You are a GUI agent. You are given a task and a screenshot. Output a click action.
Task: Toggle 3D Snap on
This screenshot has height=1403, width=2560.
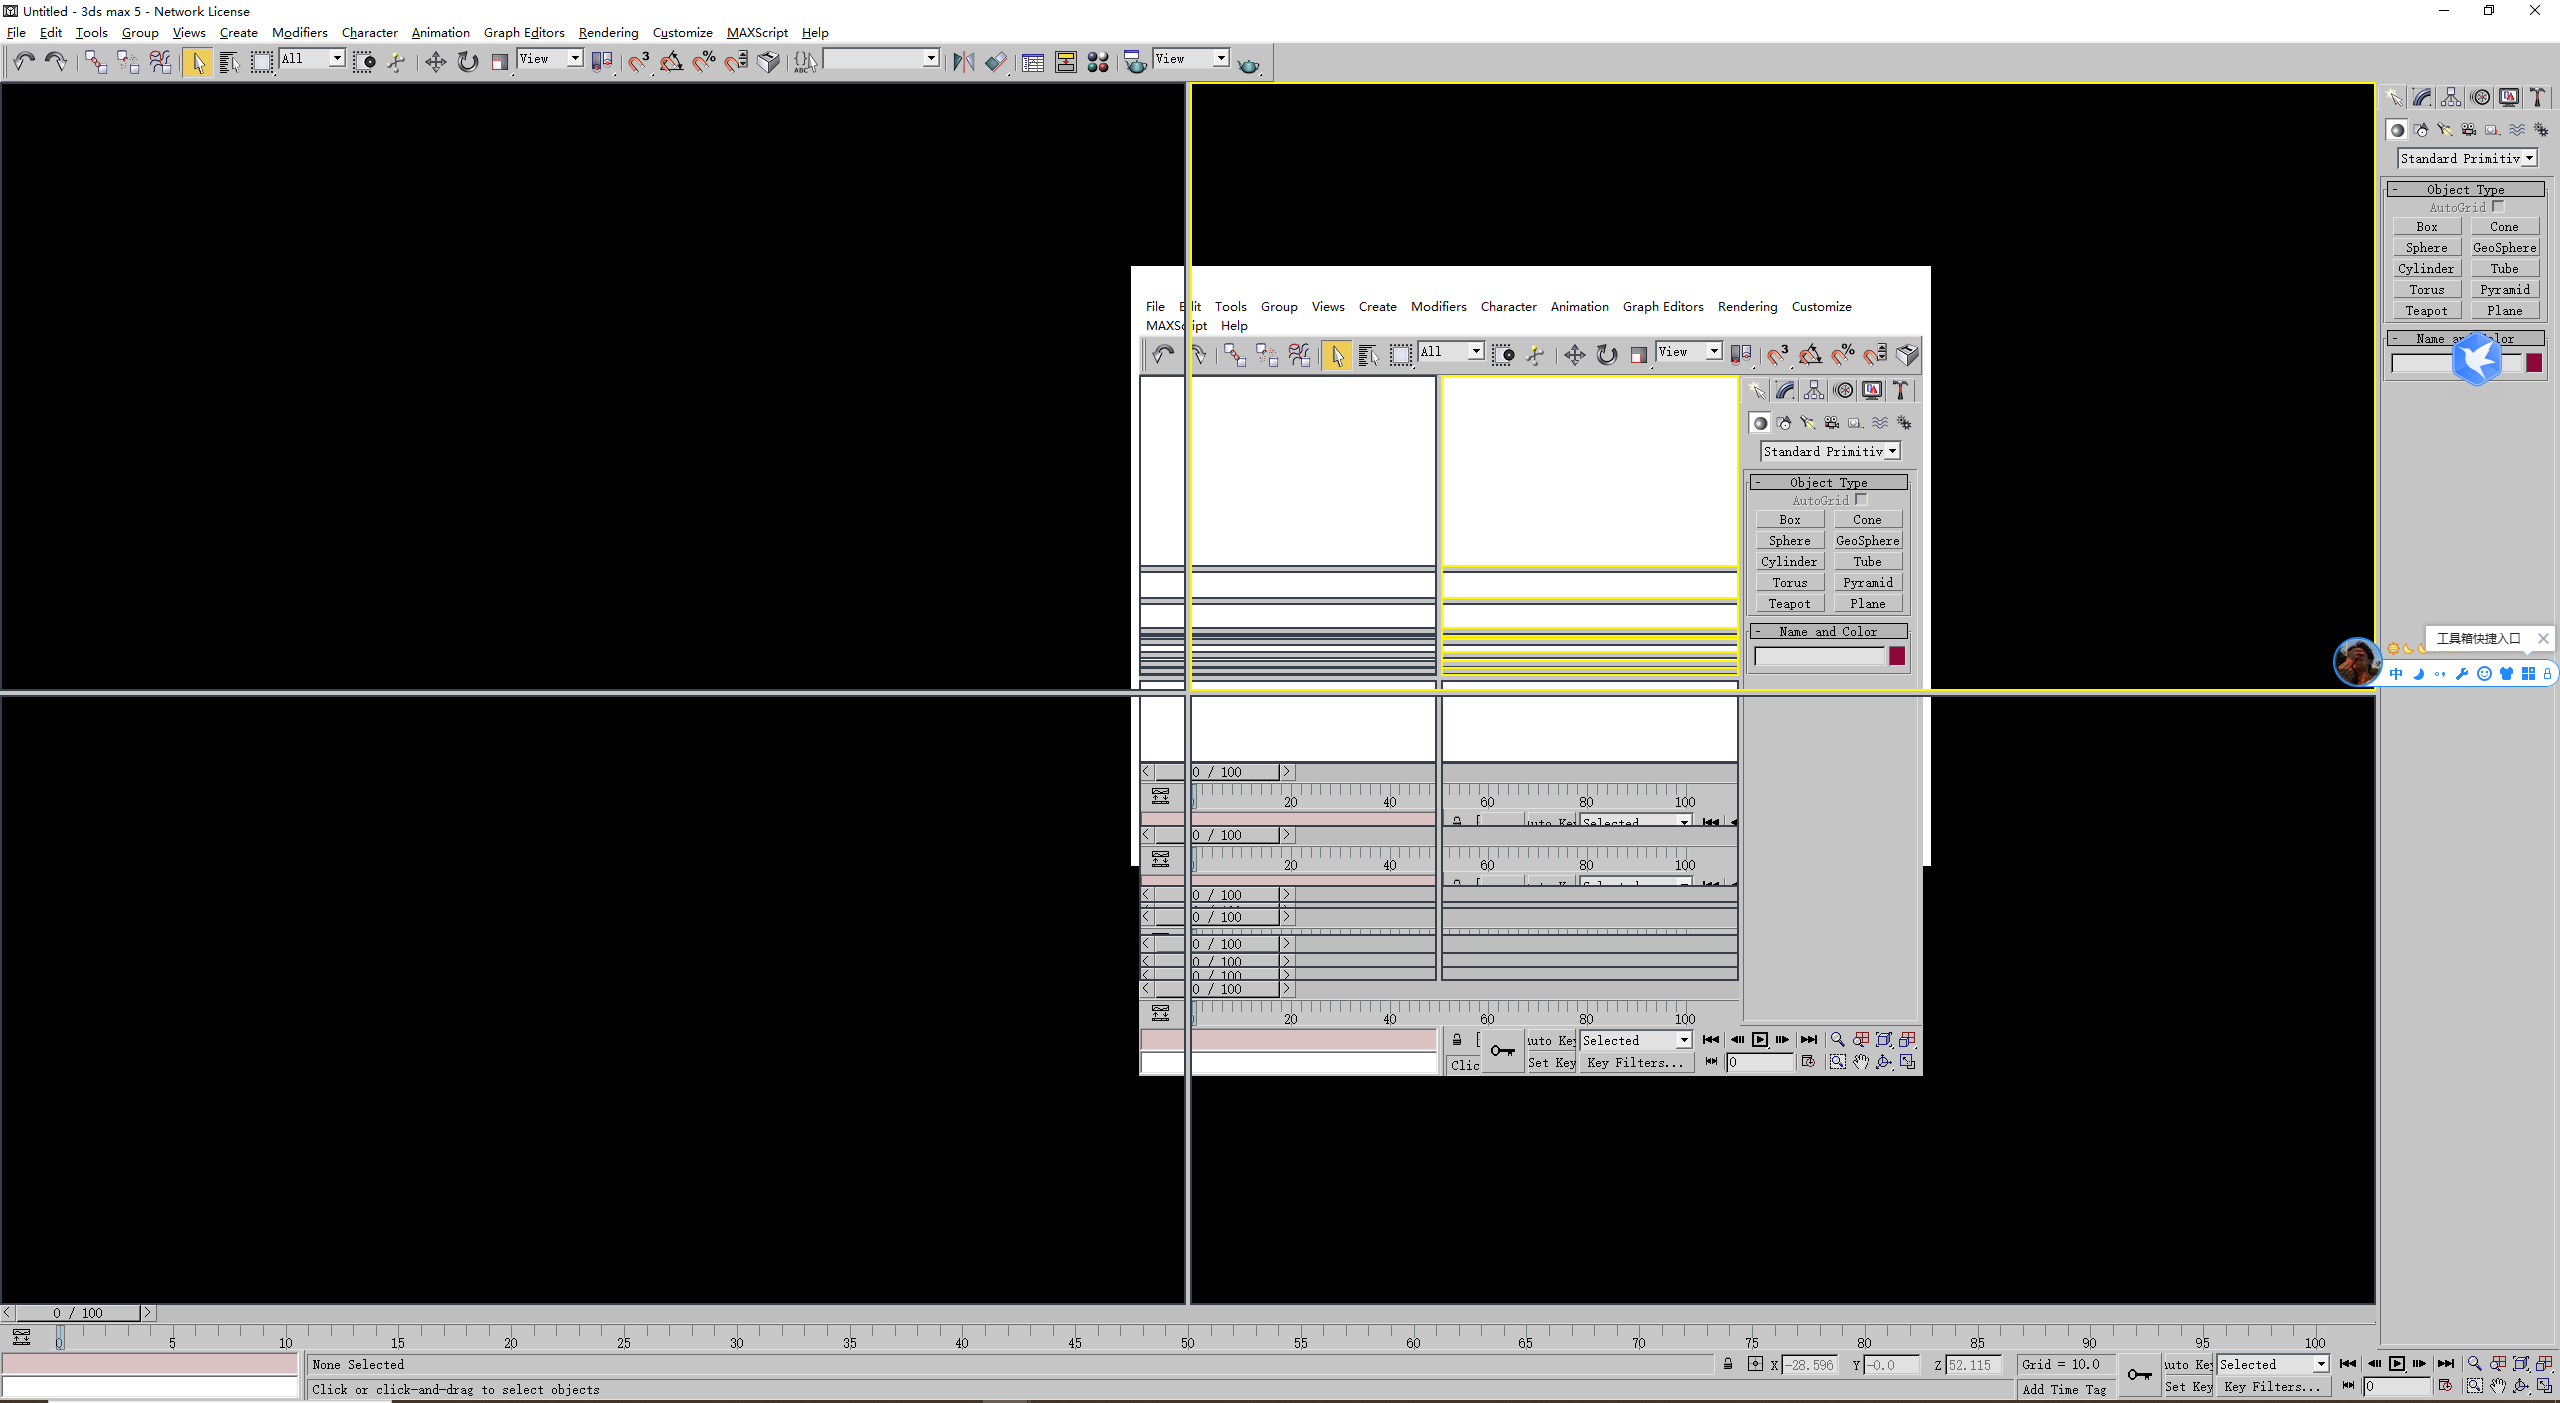coord(640,61)
